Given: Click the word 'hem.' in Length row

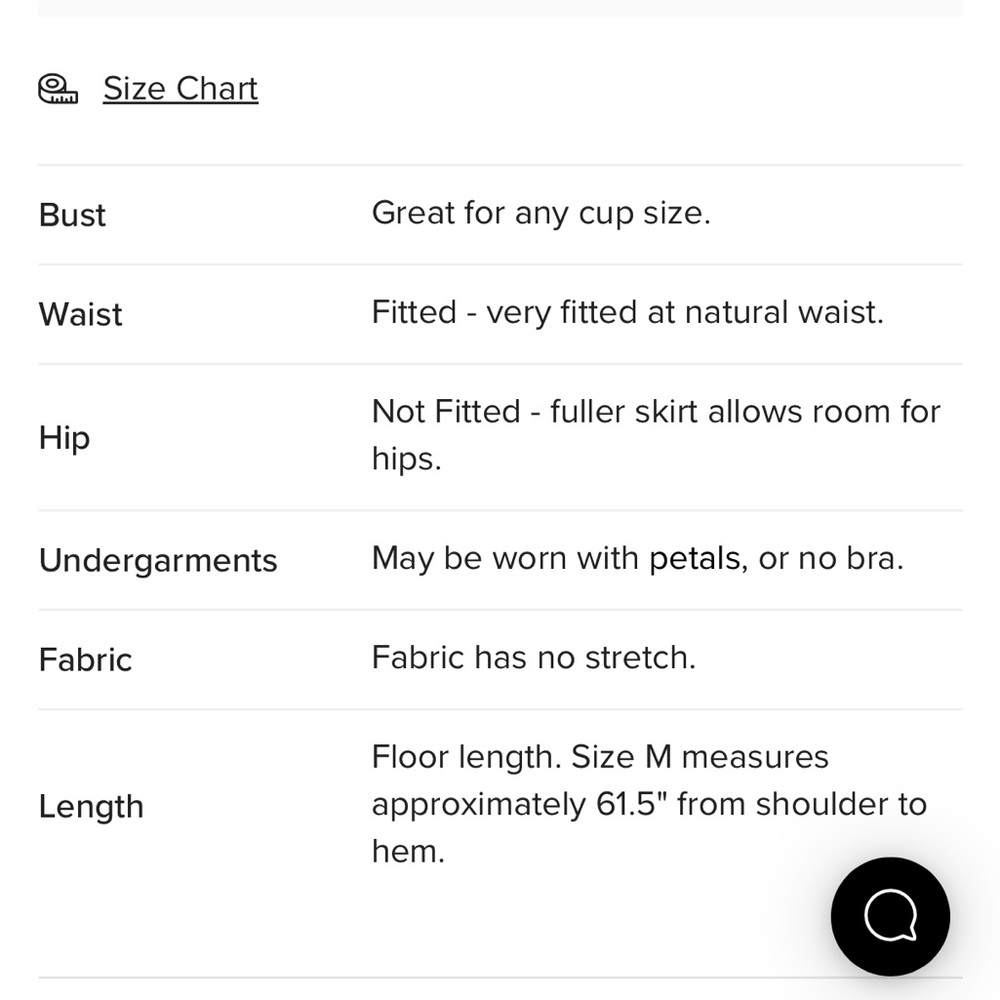Looking at the screenshot, I should tap(408, 851).
